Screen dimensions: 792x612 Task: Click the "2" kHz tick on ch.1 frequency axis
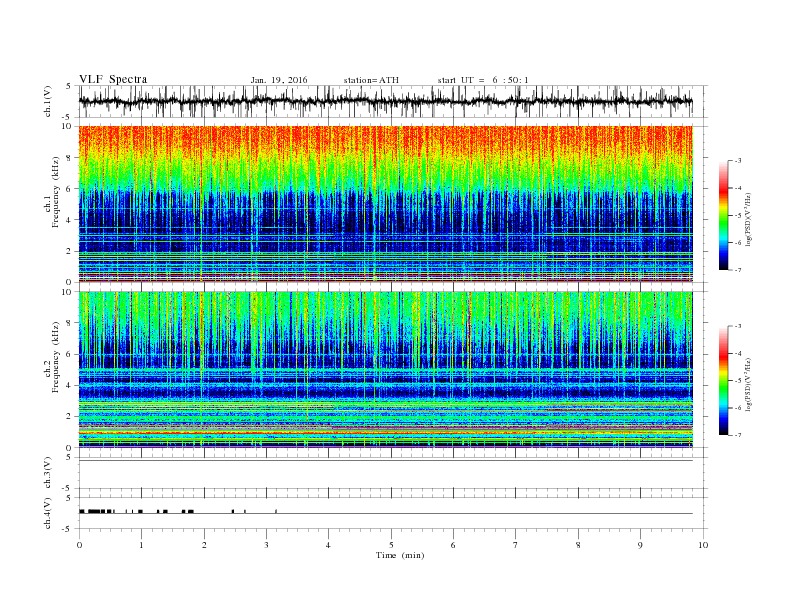pyautogui.click(x=70, y=251)
